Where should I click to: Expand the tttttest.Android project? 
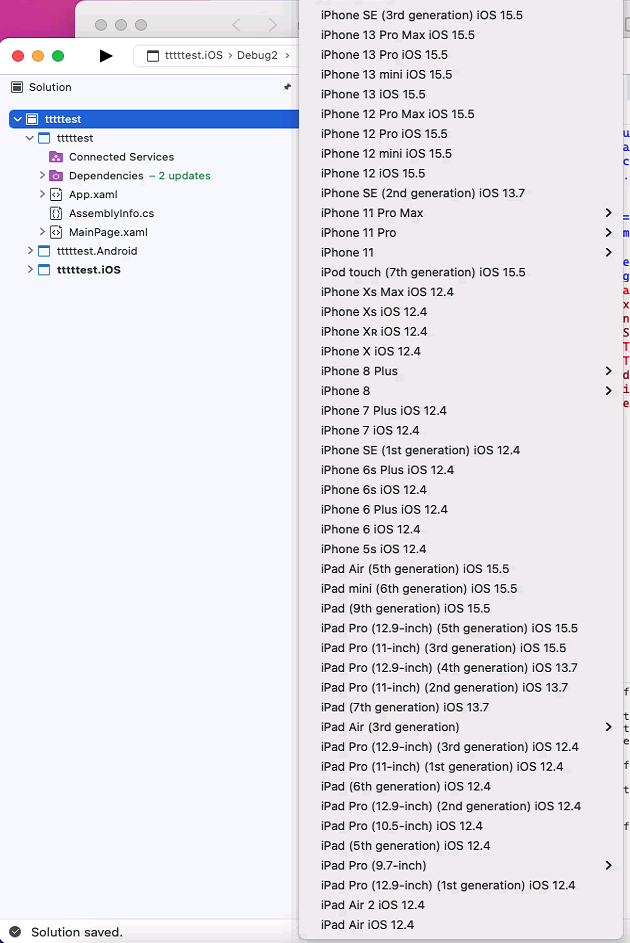[x=30, y=251]
